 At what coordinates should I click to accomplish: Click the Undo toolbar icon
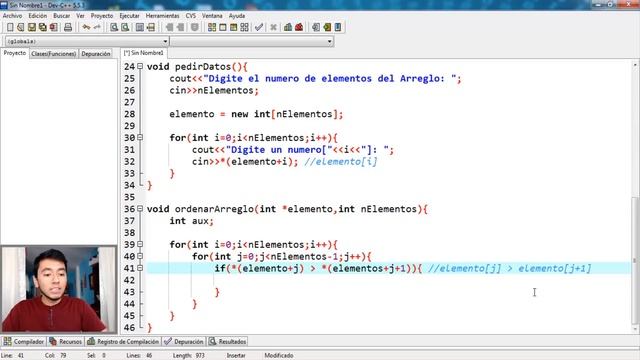(x=86, y=27)
